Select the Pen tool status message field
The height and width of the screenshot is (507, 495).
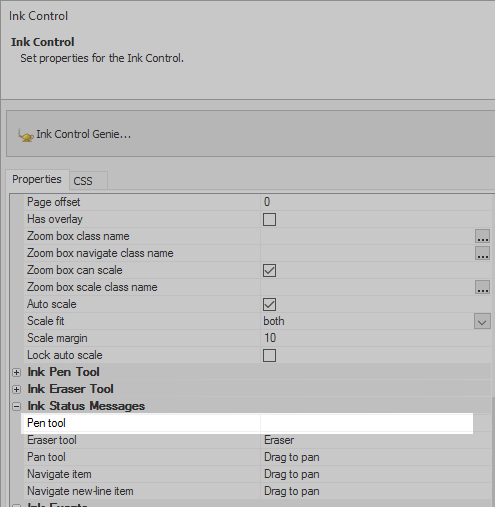(x=367, y=423)
